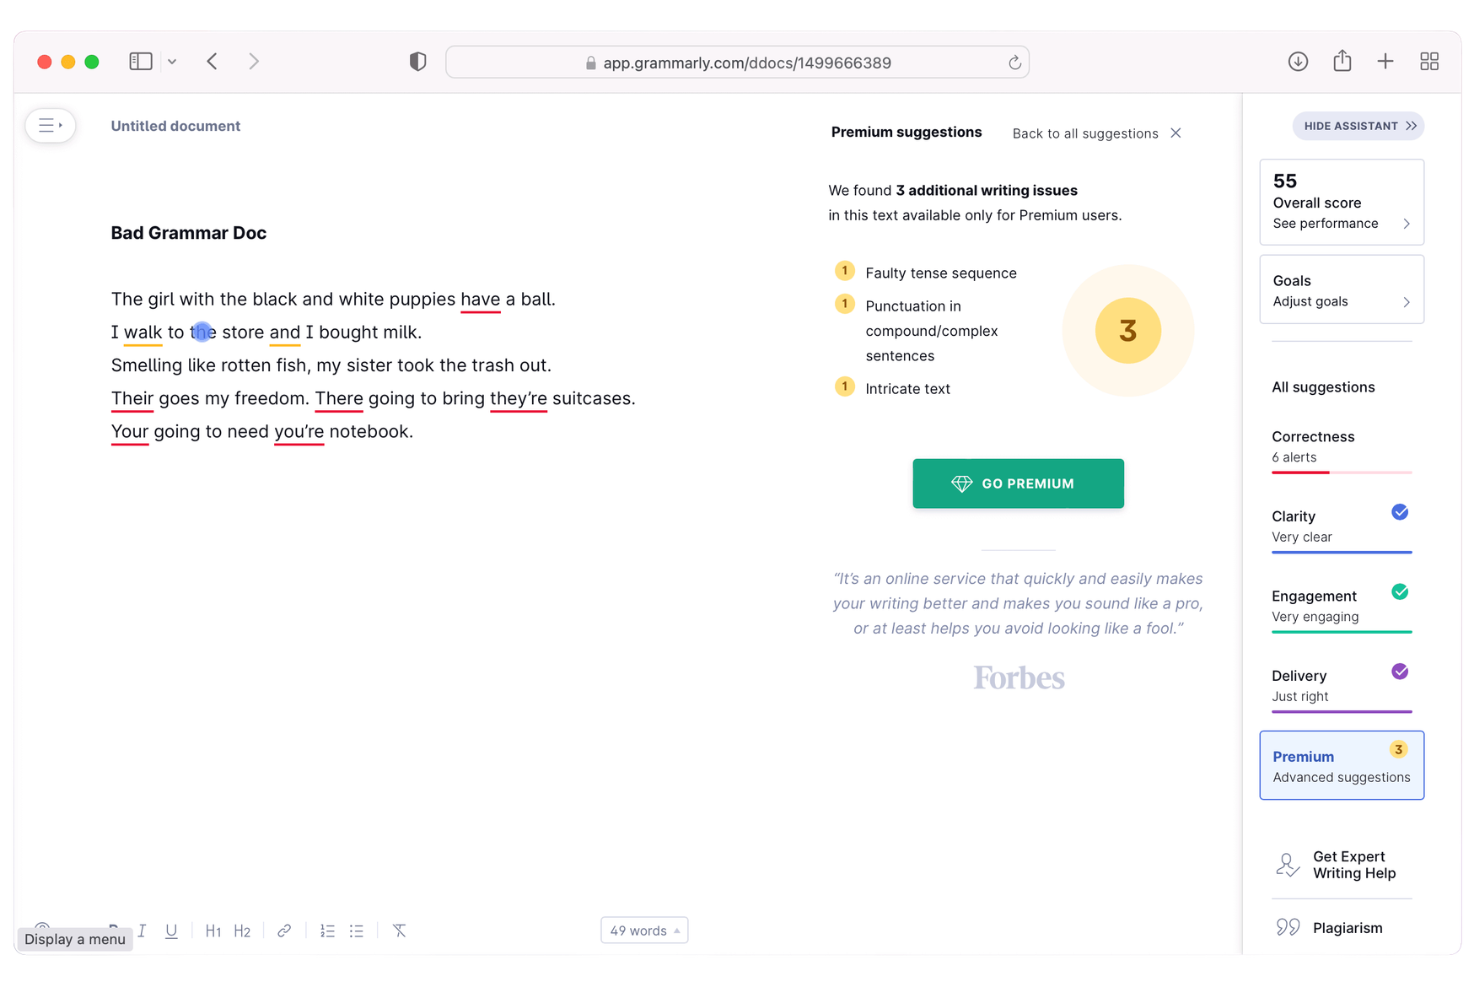The width and height of the screenshot is (1480, 987).
Task: Click the Untitled document title
Action: (x=175, y=126)
